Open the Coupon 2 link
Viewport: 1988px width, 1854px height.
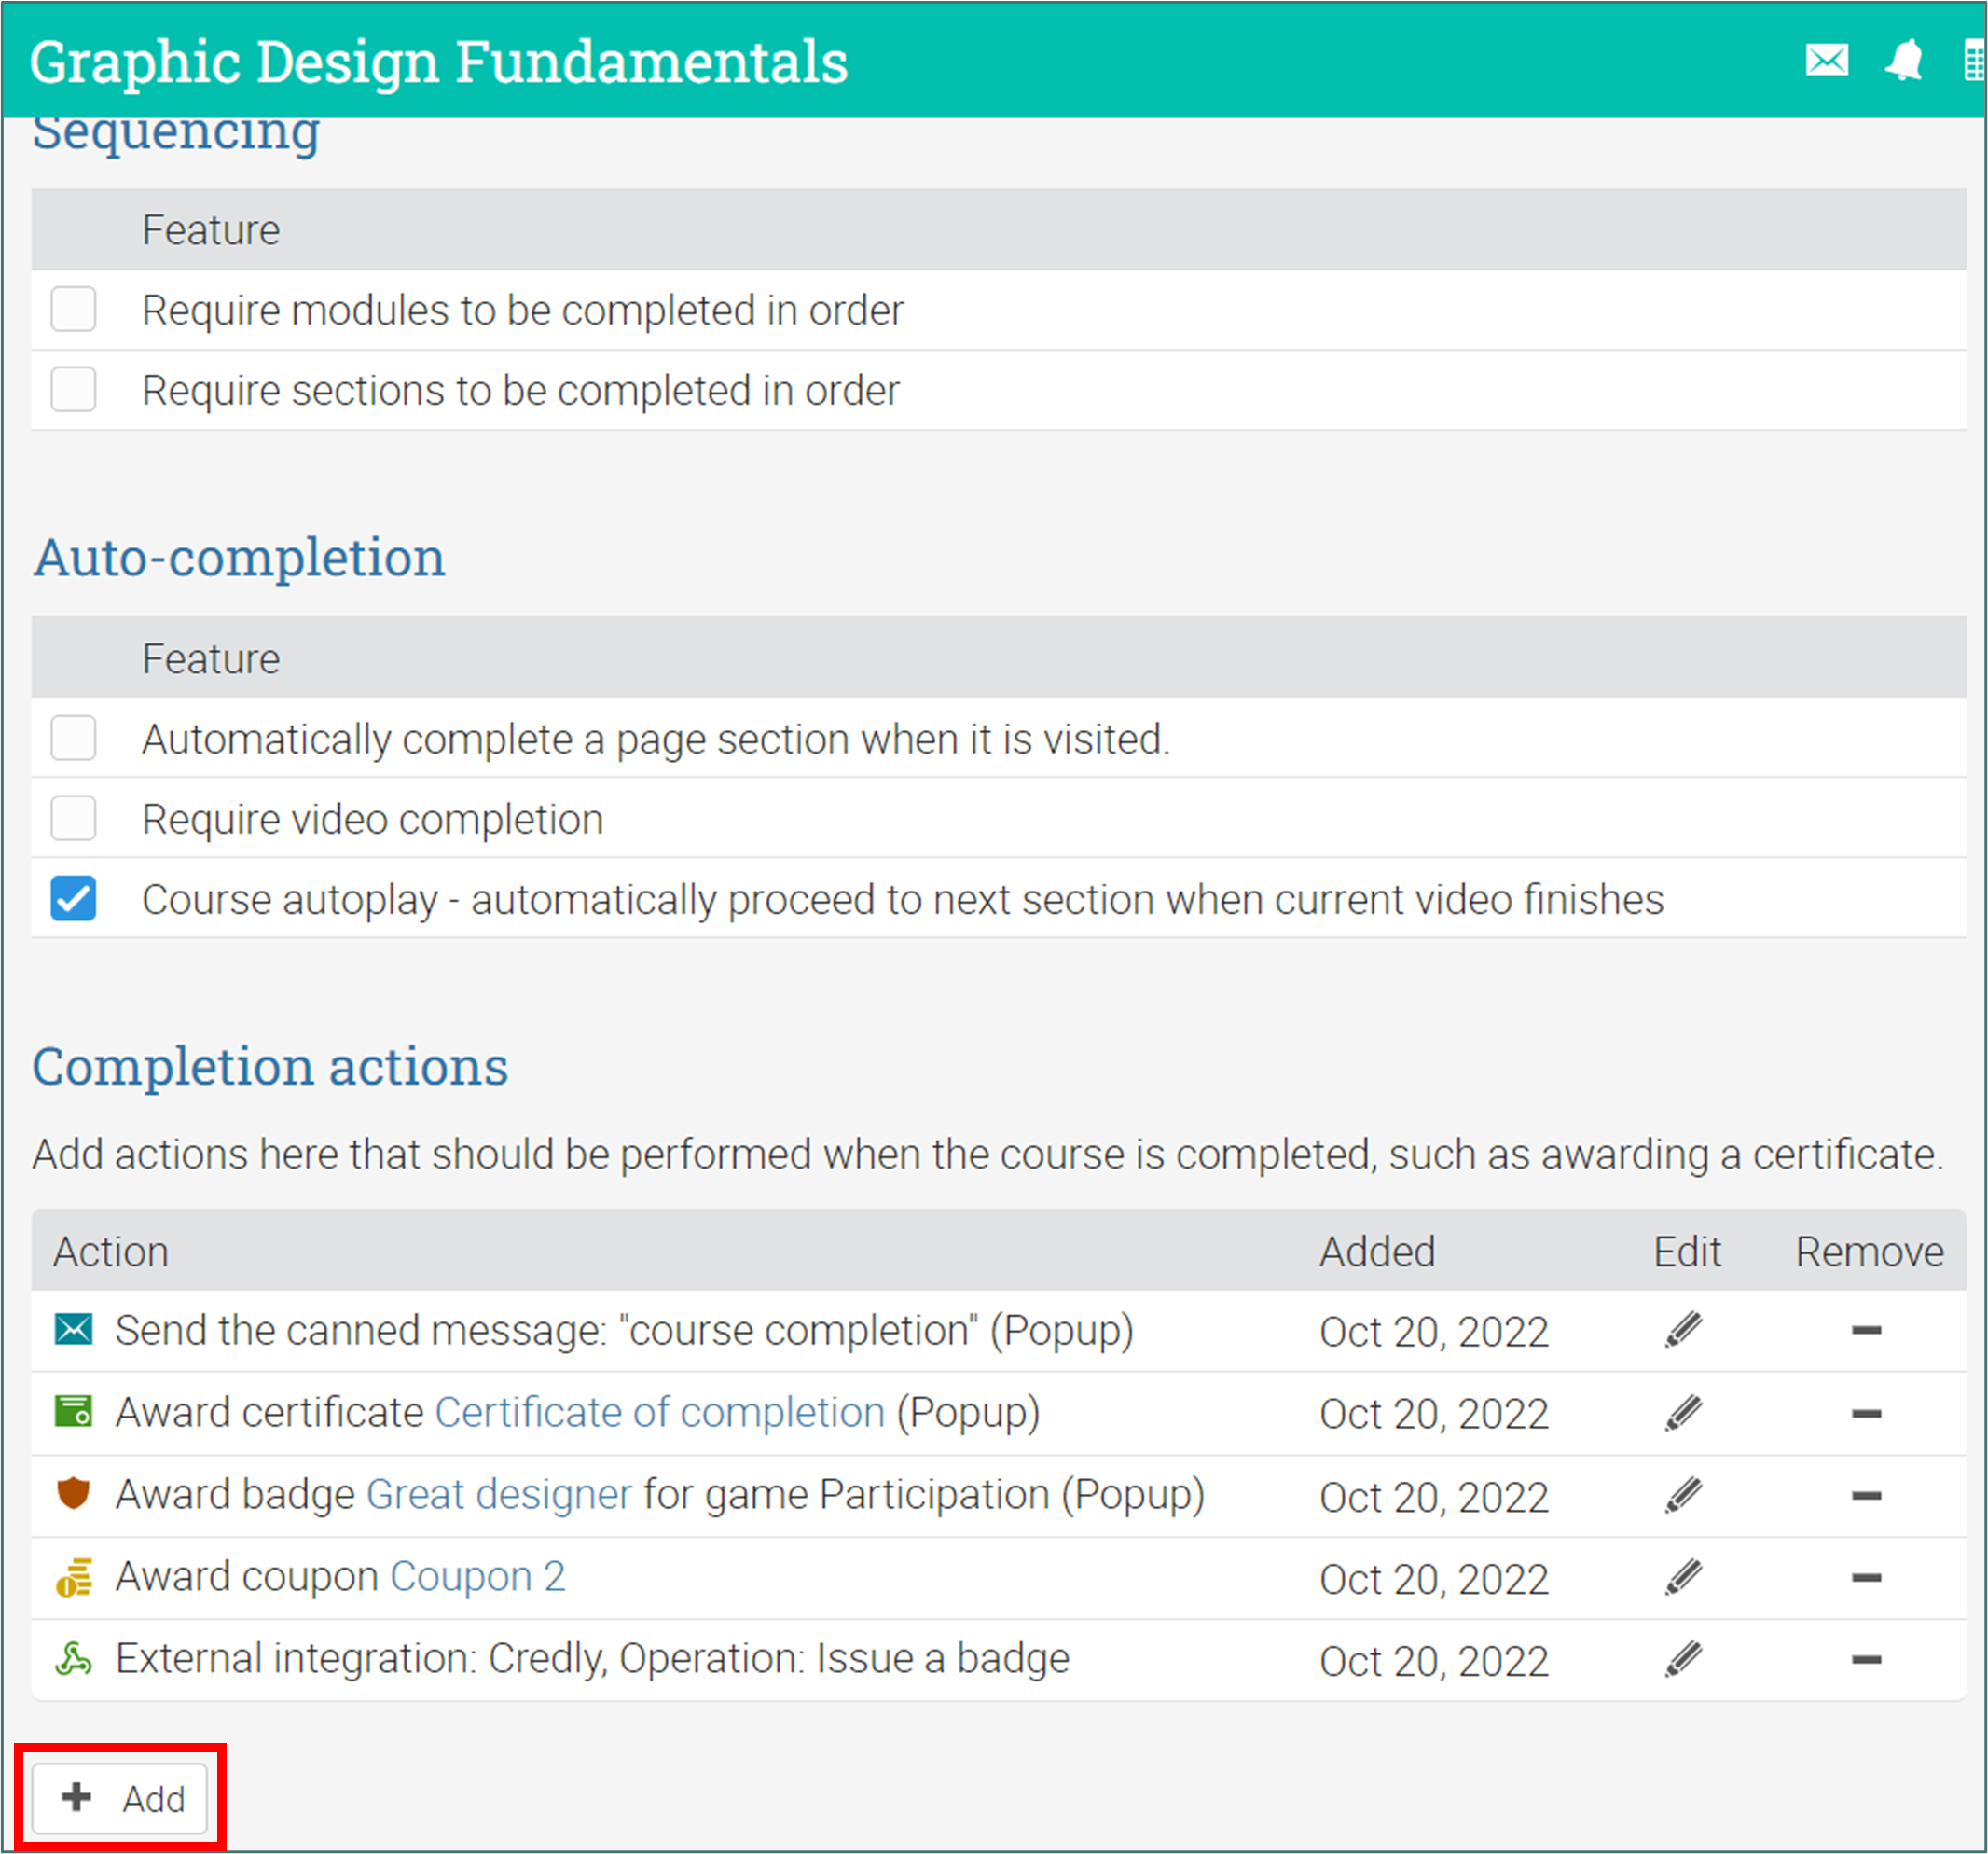[x=477, y=1577]
